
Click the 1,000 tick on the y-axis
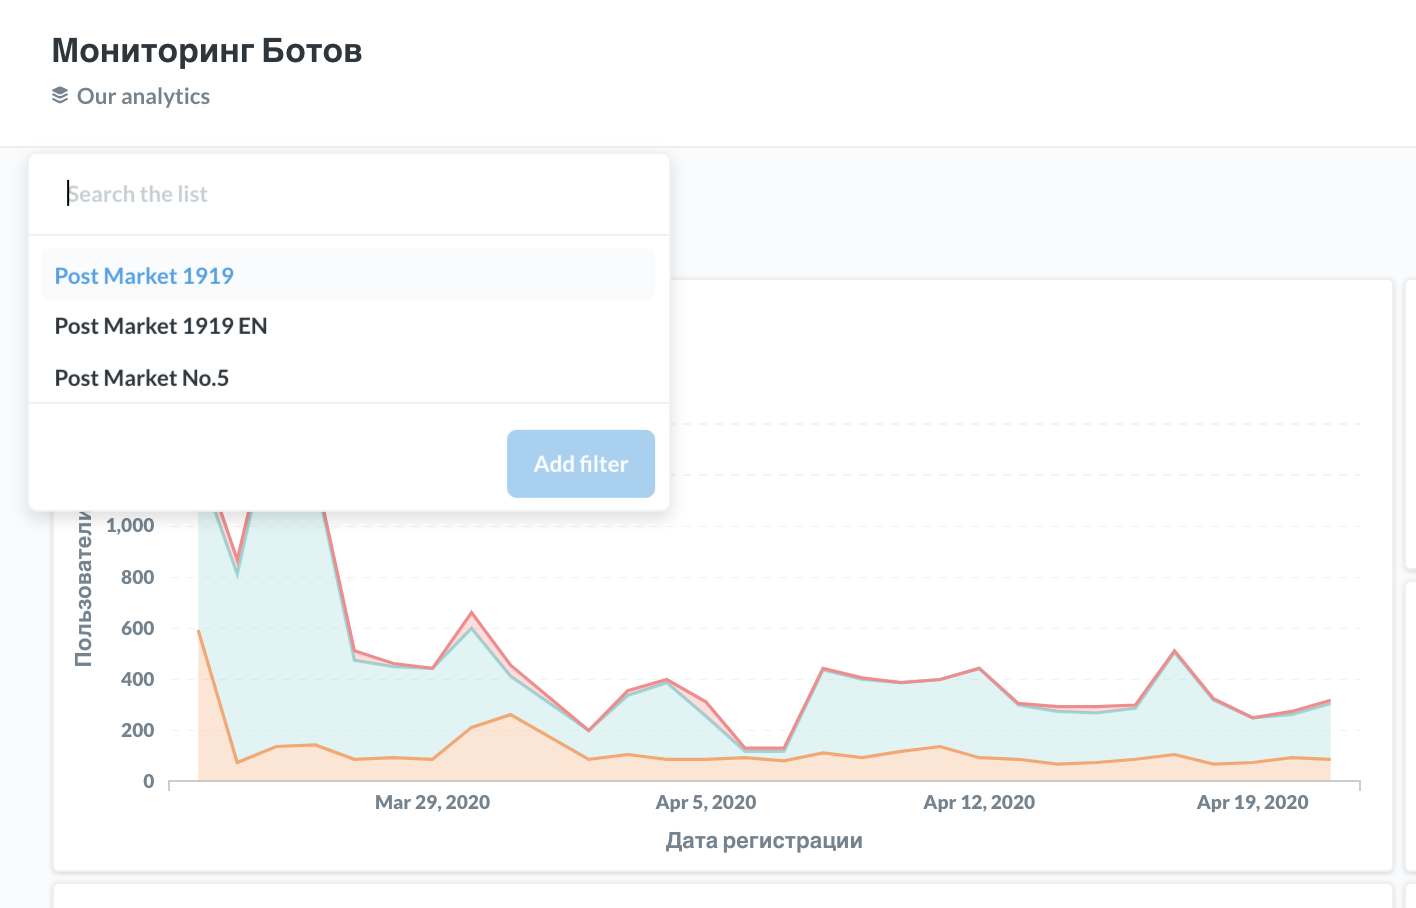[x=132, y=524]
